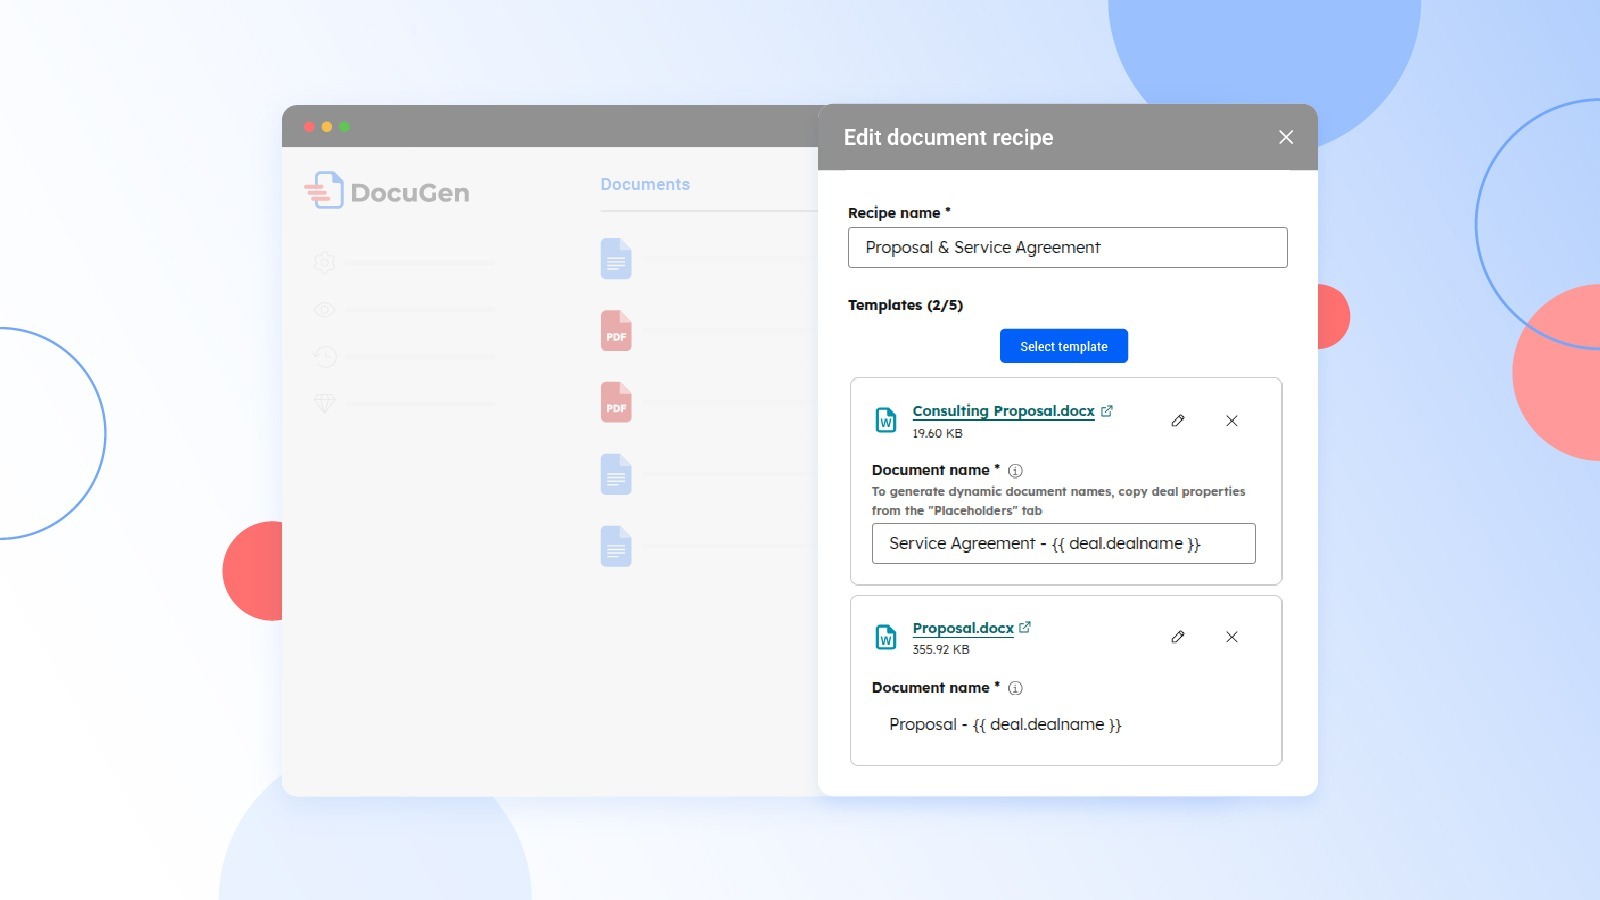
Task: Click the green window maximize dot
Action: [x=344, y=127]
